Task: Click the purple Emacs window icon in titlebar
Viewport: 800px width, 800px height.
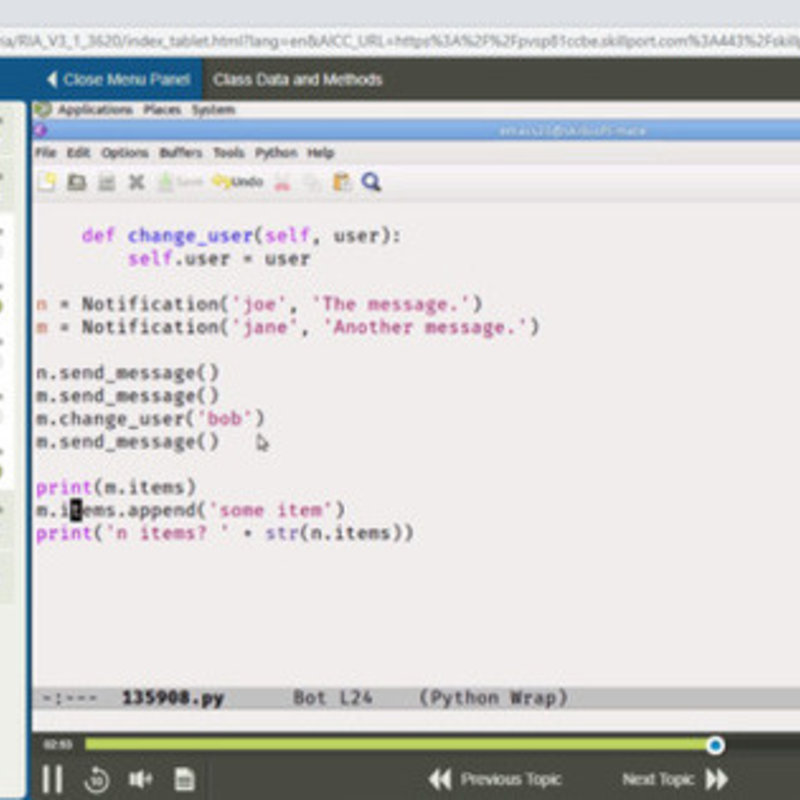Action: pos(40,131)
